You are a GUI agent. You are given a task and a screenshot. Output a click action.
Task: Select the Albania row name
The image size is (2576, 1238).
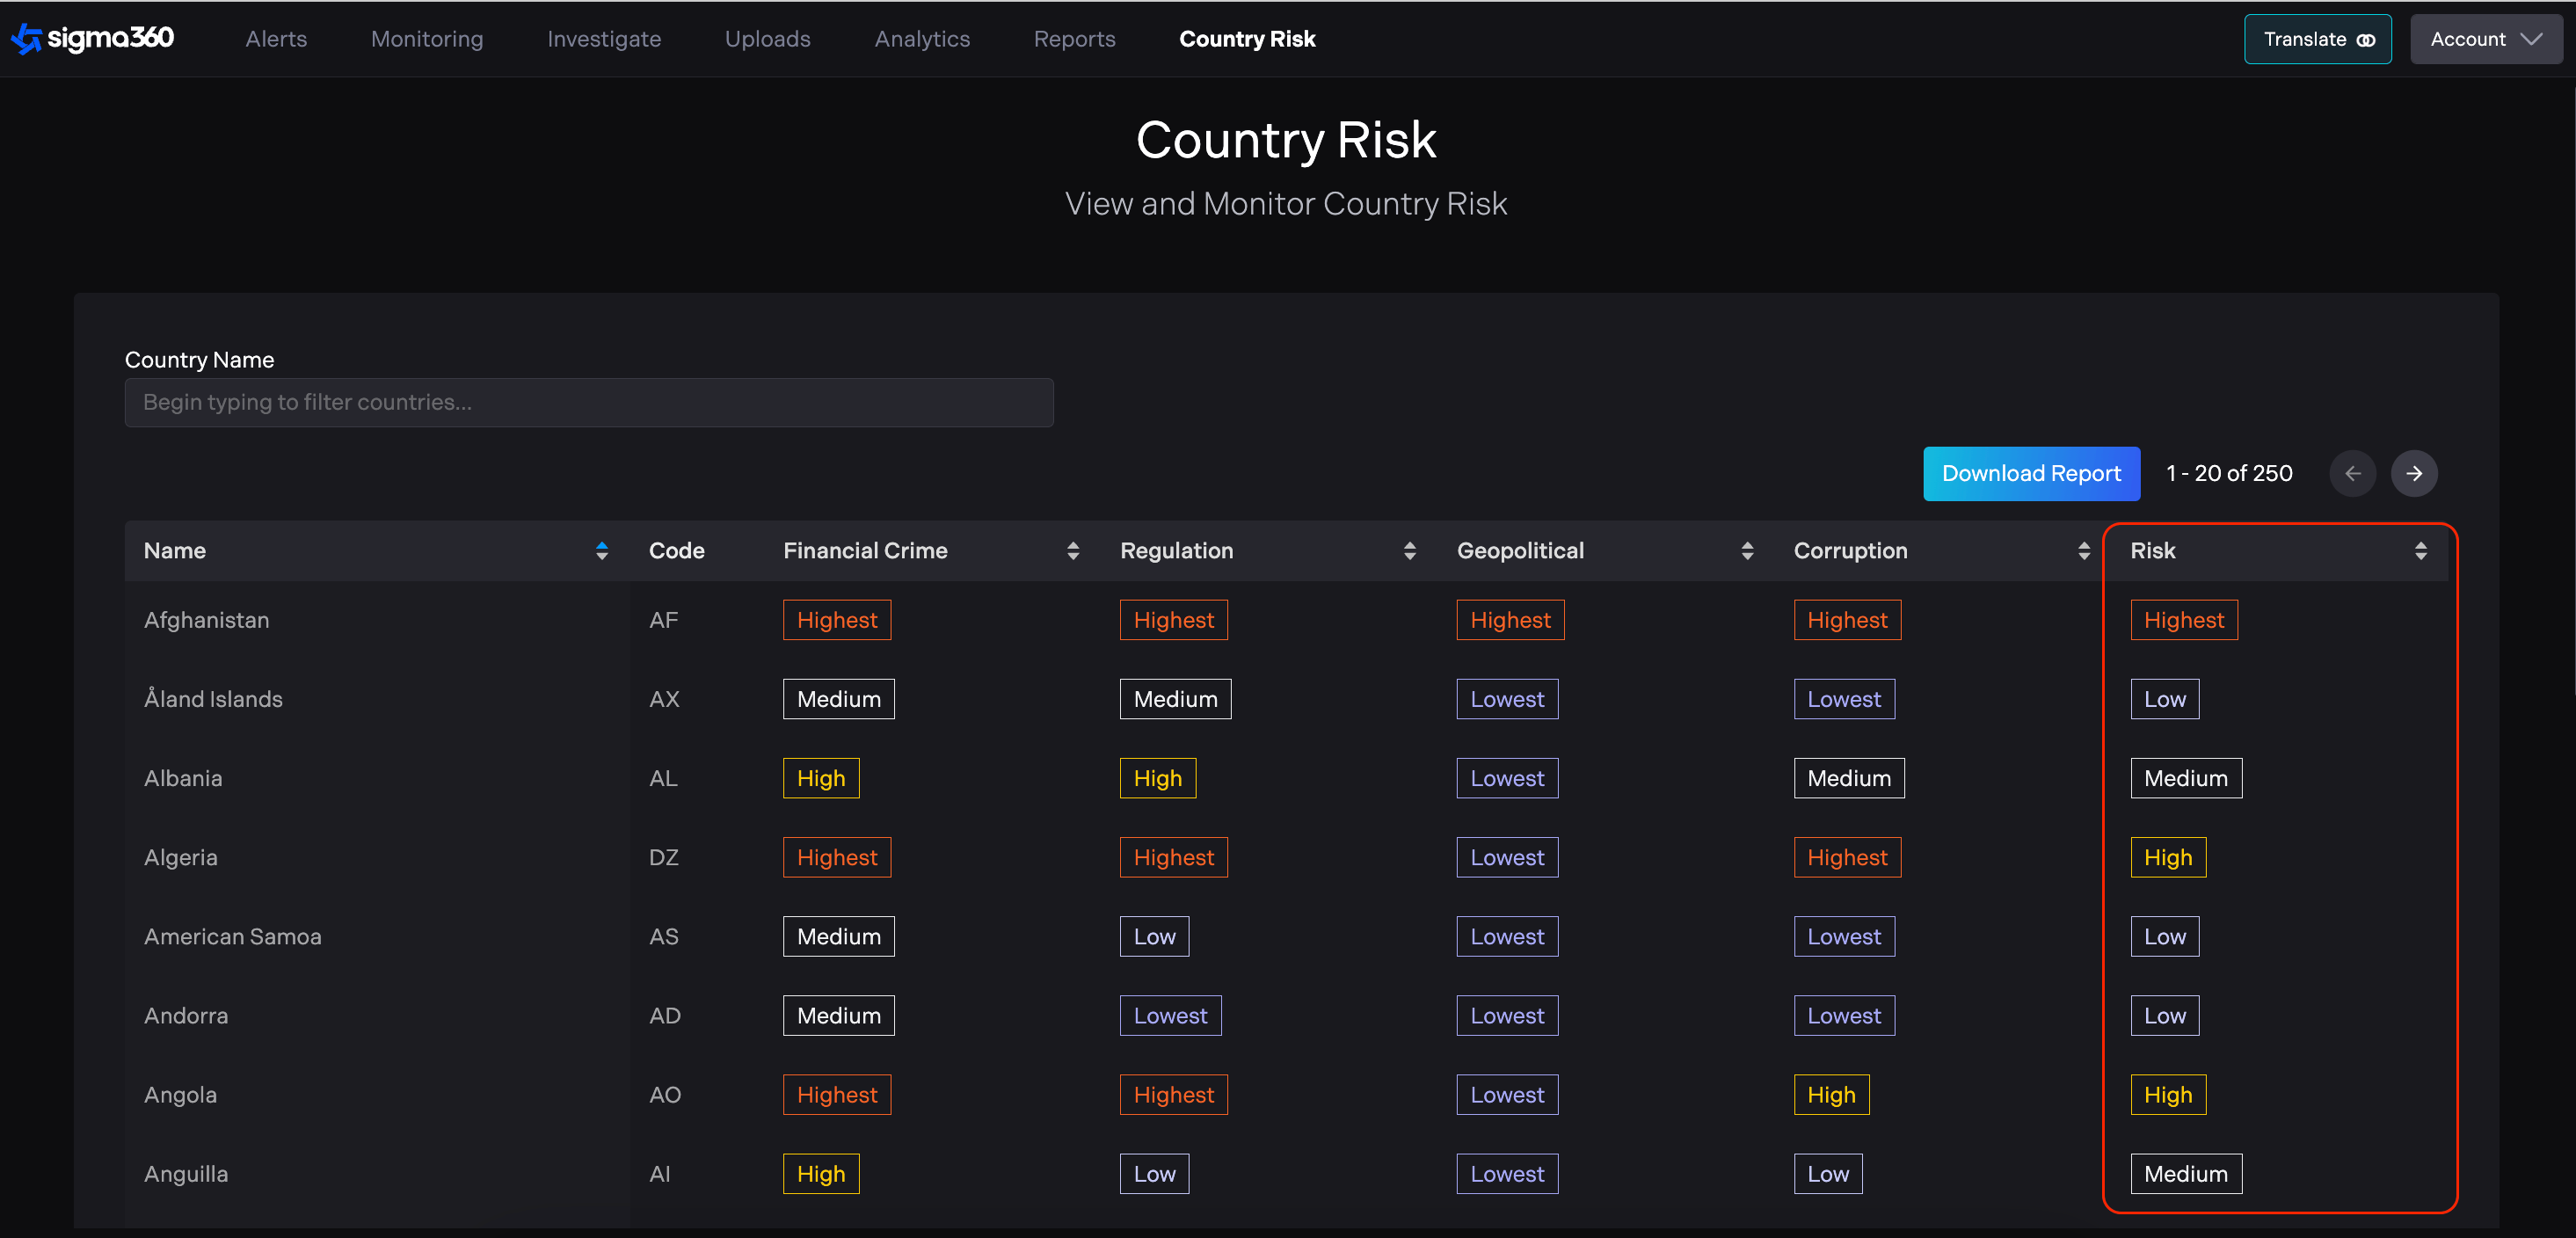(x=183, y=778)
